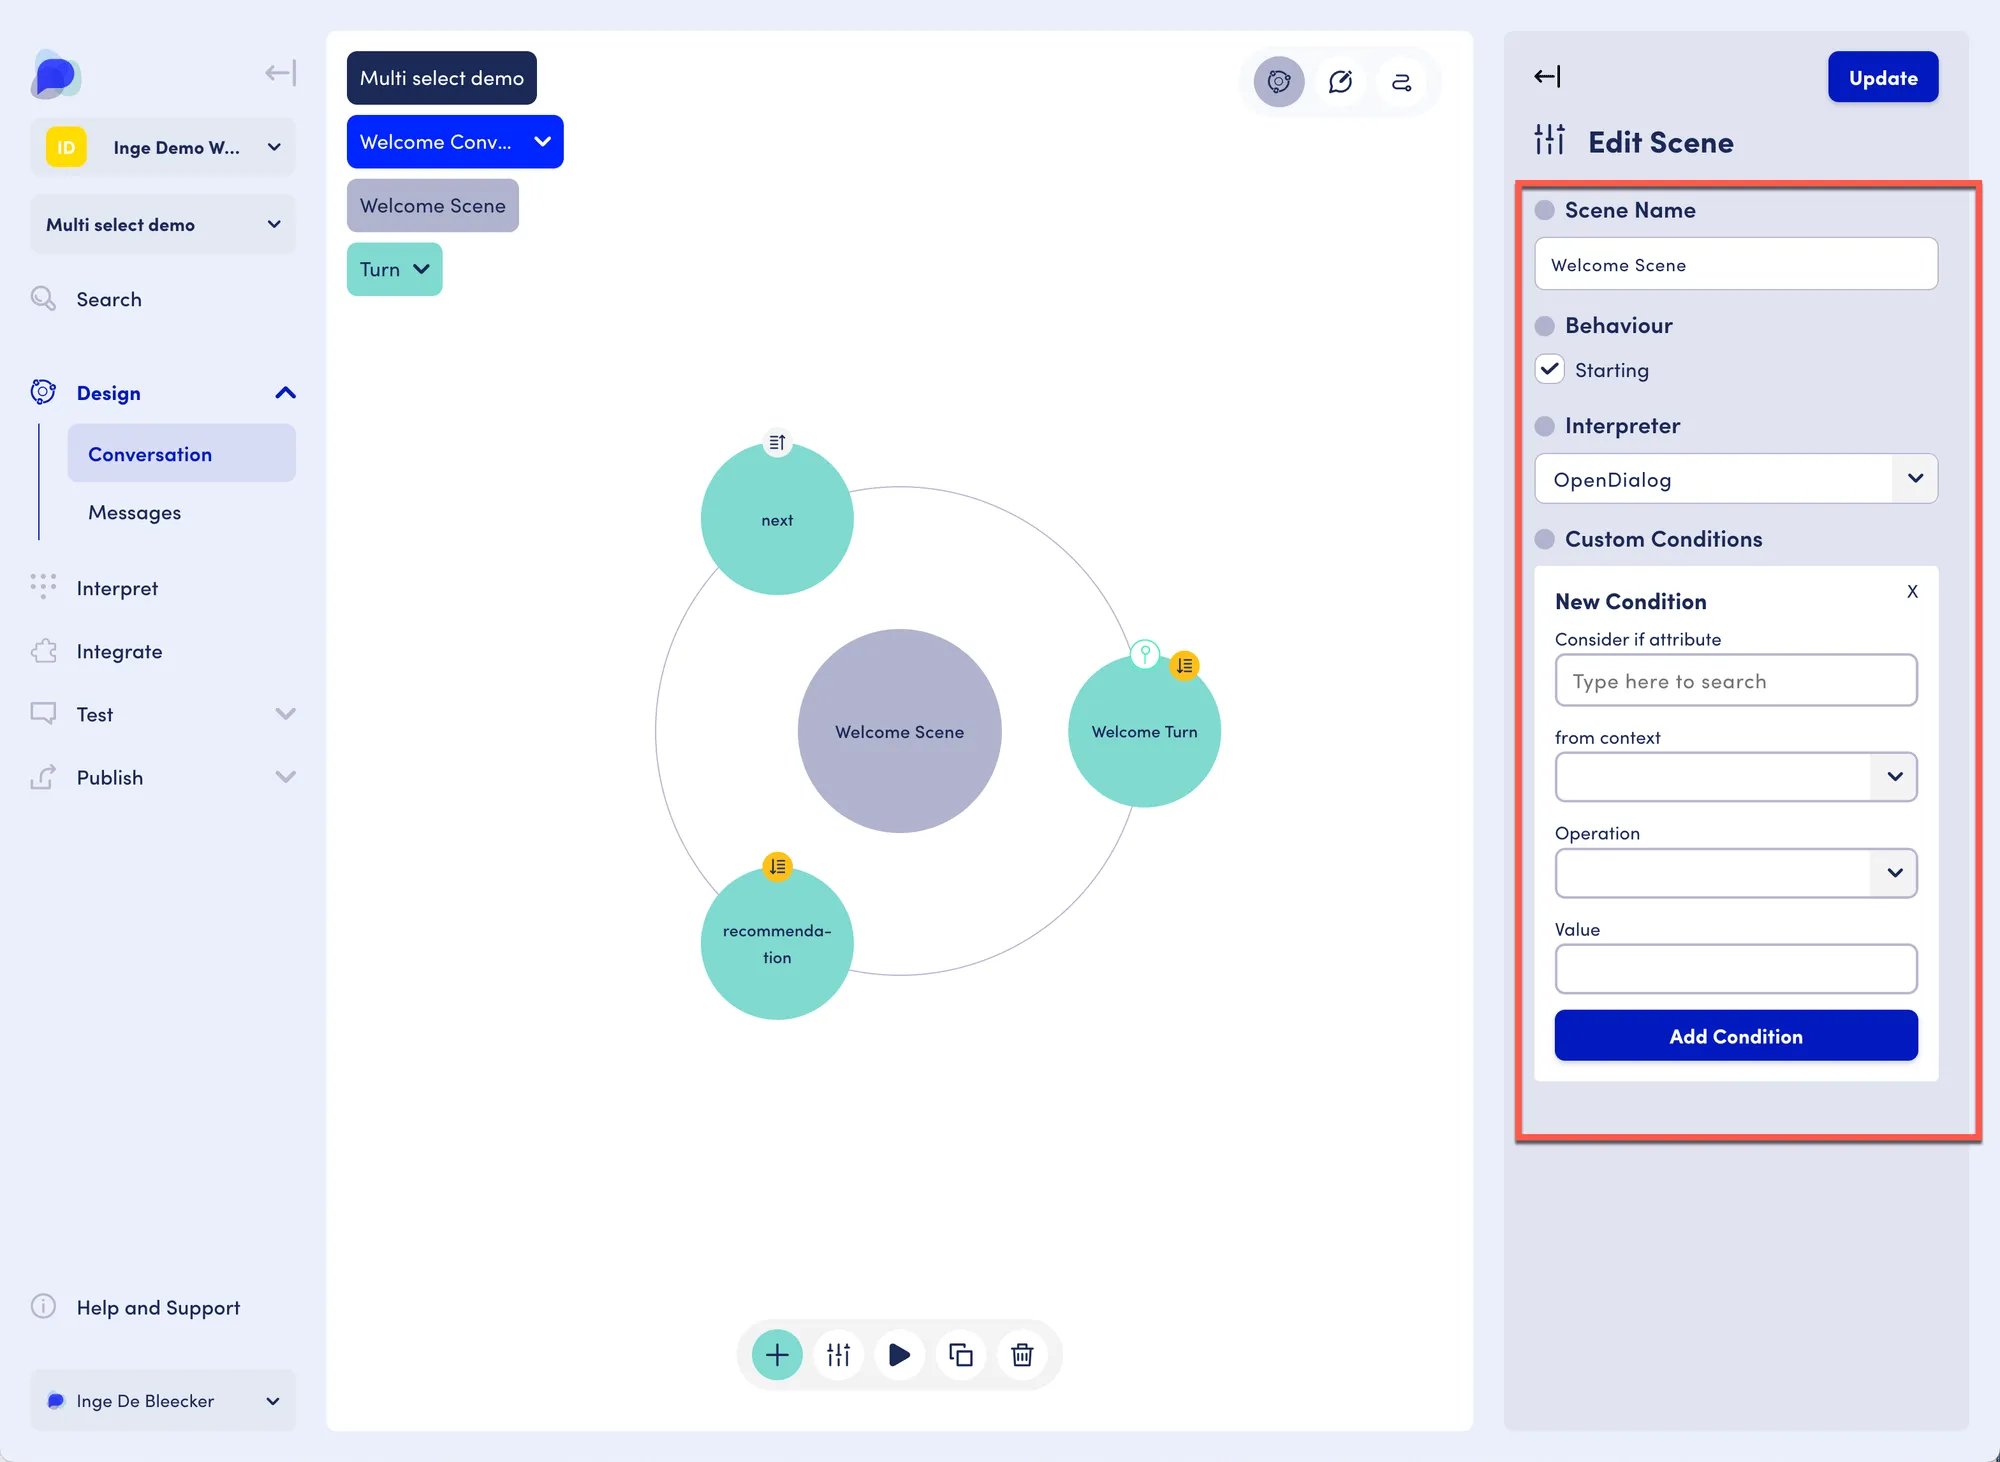Screen dimensions: 2000x1462
Task: Click the Design section icon
Action: [x=43, y=392]
